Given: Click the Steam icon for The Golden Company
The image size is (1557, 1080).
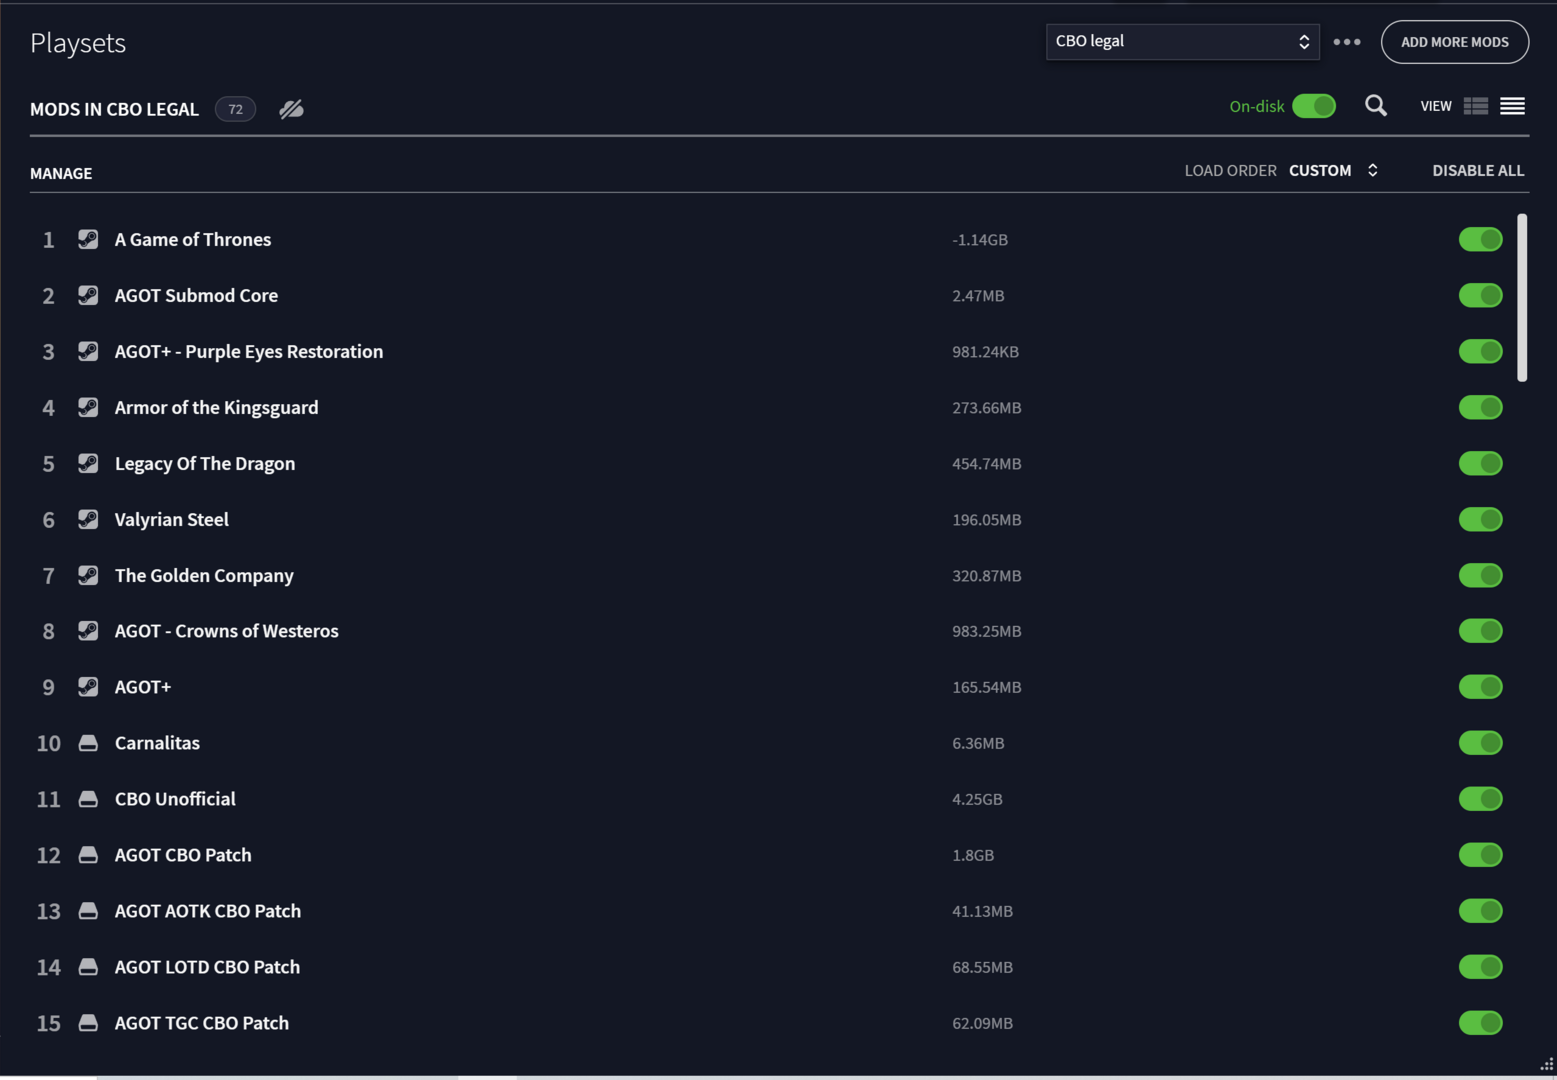Looking at the screenshot, I should [88, 575].
